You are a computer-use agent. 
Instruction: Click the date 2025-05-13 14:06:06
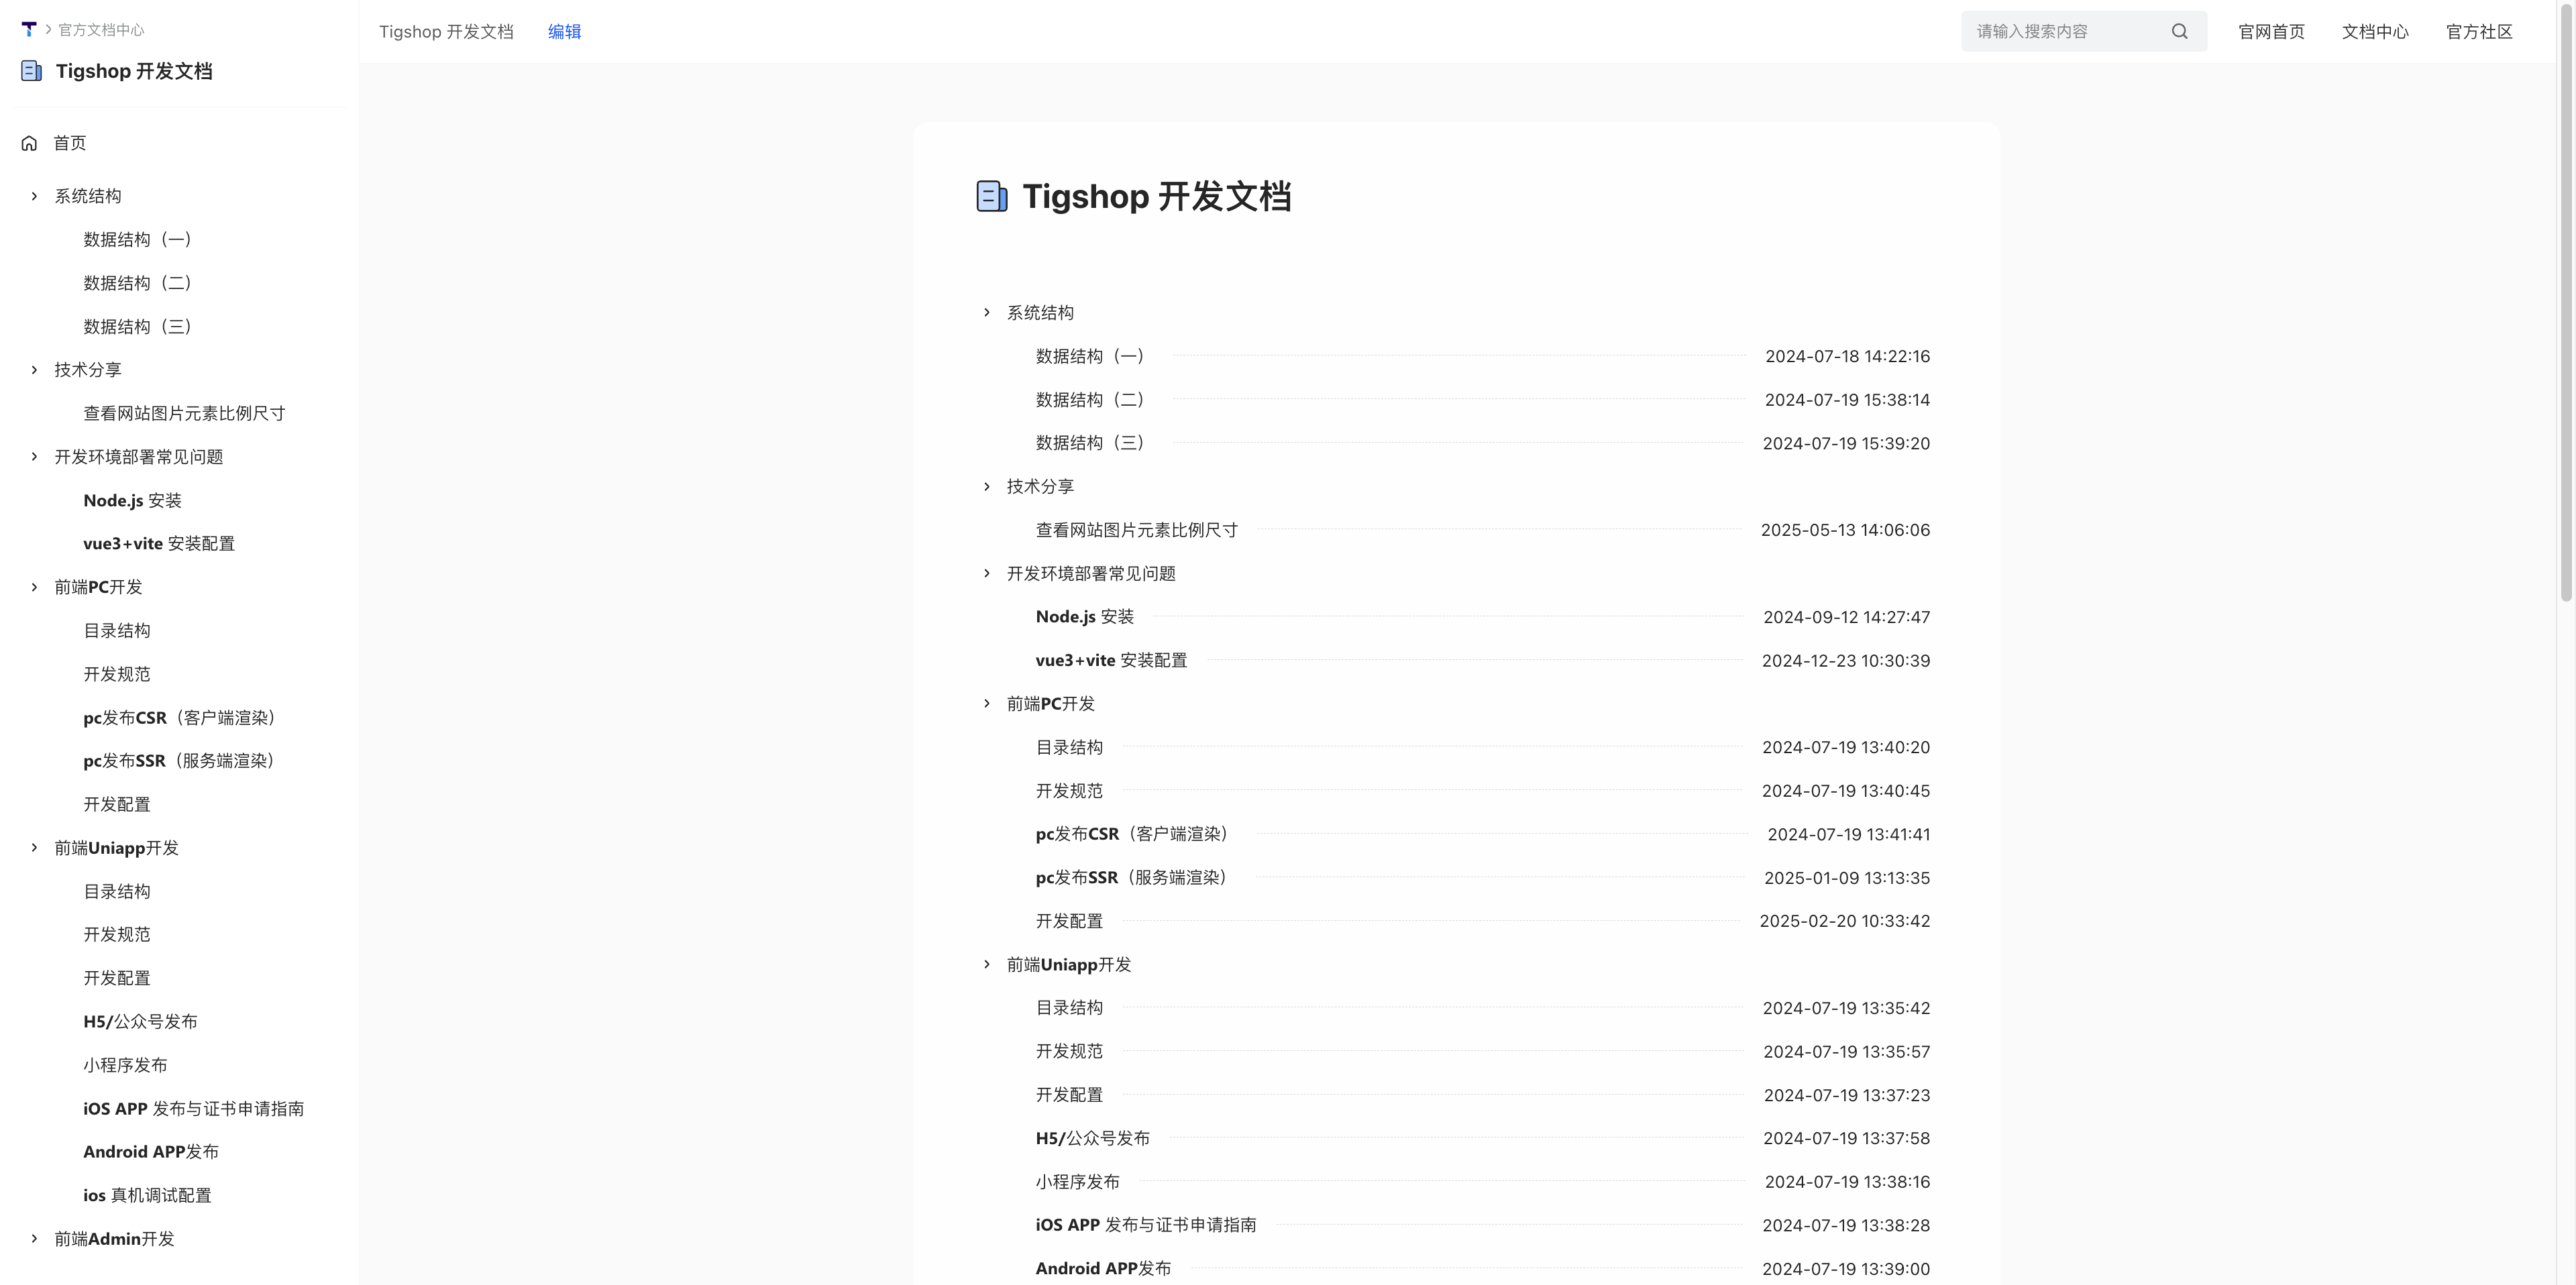[1845, 530]
